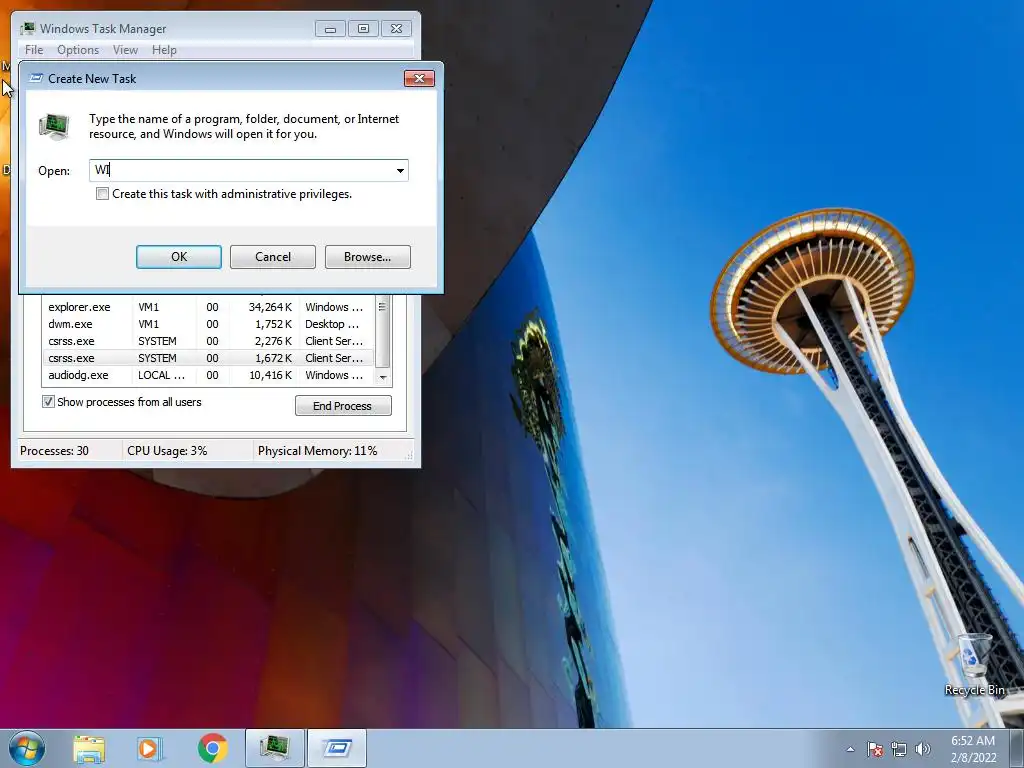Screen dimensions: 1024x768
Task: Click the Browse... button
Action: point(368,257)
